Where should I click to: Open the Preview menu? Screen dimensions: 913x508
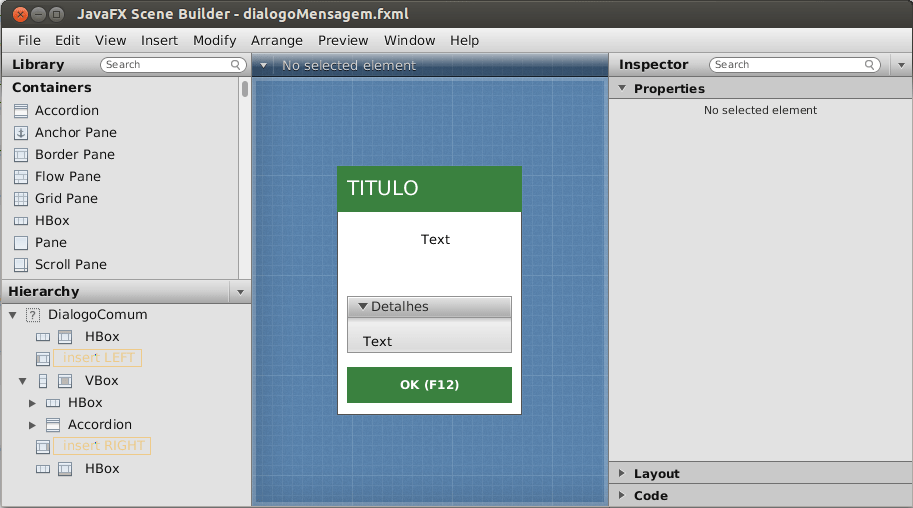(x=343, y=40)
